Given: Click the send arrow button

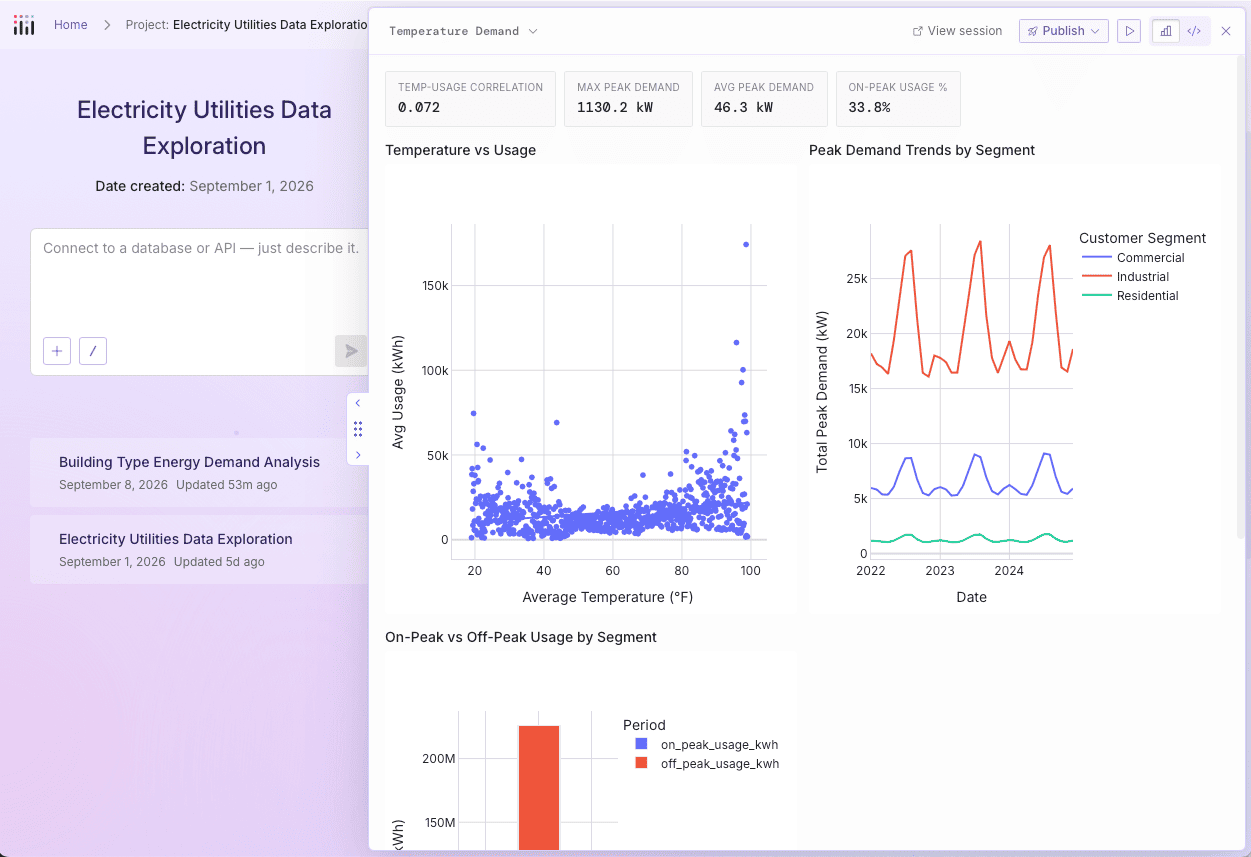Looking at the screenshot, I should [351, 351].
